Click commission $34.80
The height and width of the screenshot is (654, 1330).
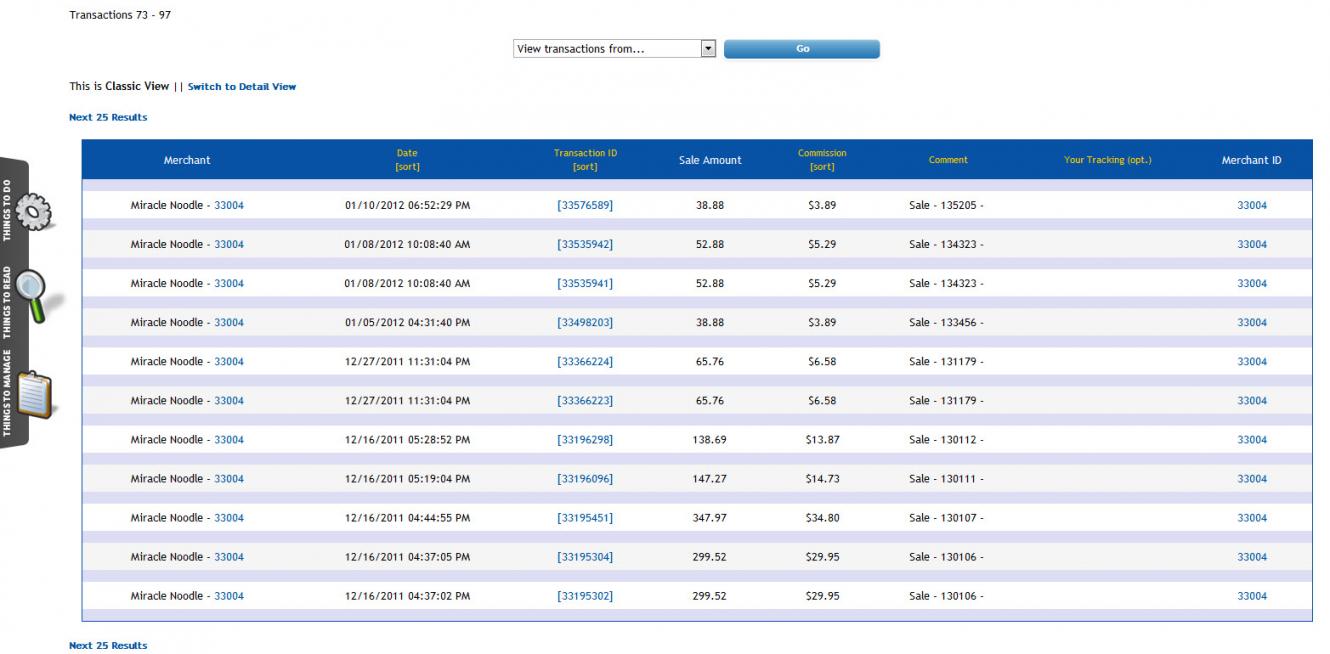(x=822, y=517)
